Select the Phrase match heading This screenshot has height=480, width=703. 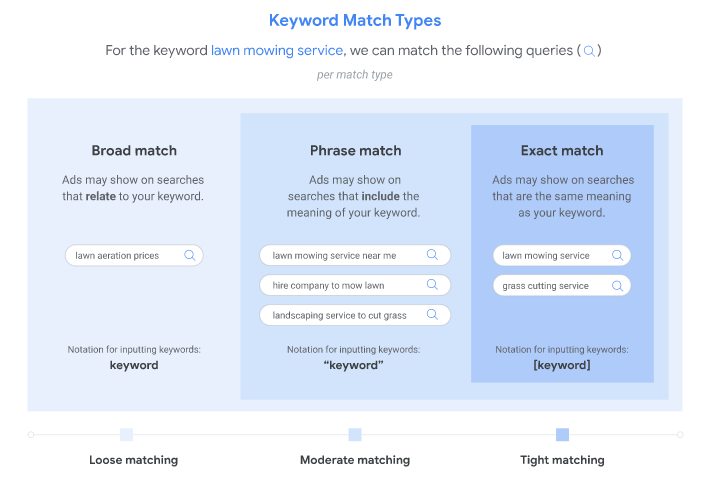point(355,151)
